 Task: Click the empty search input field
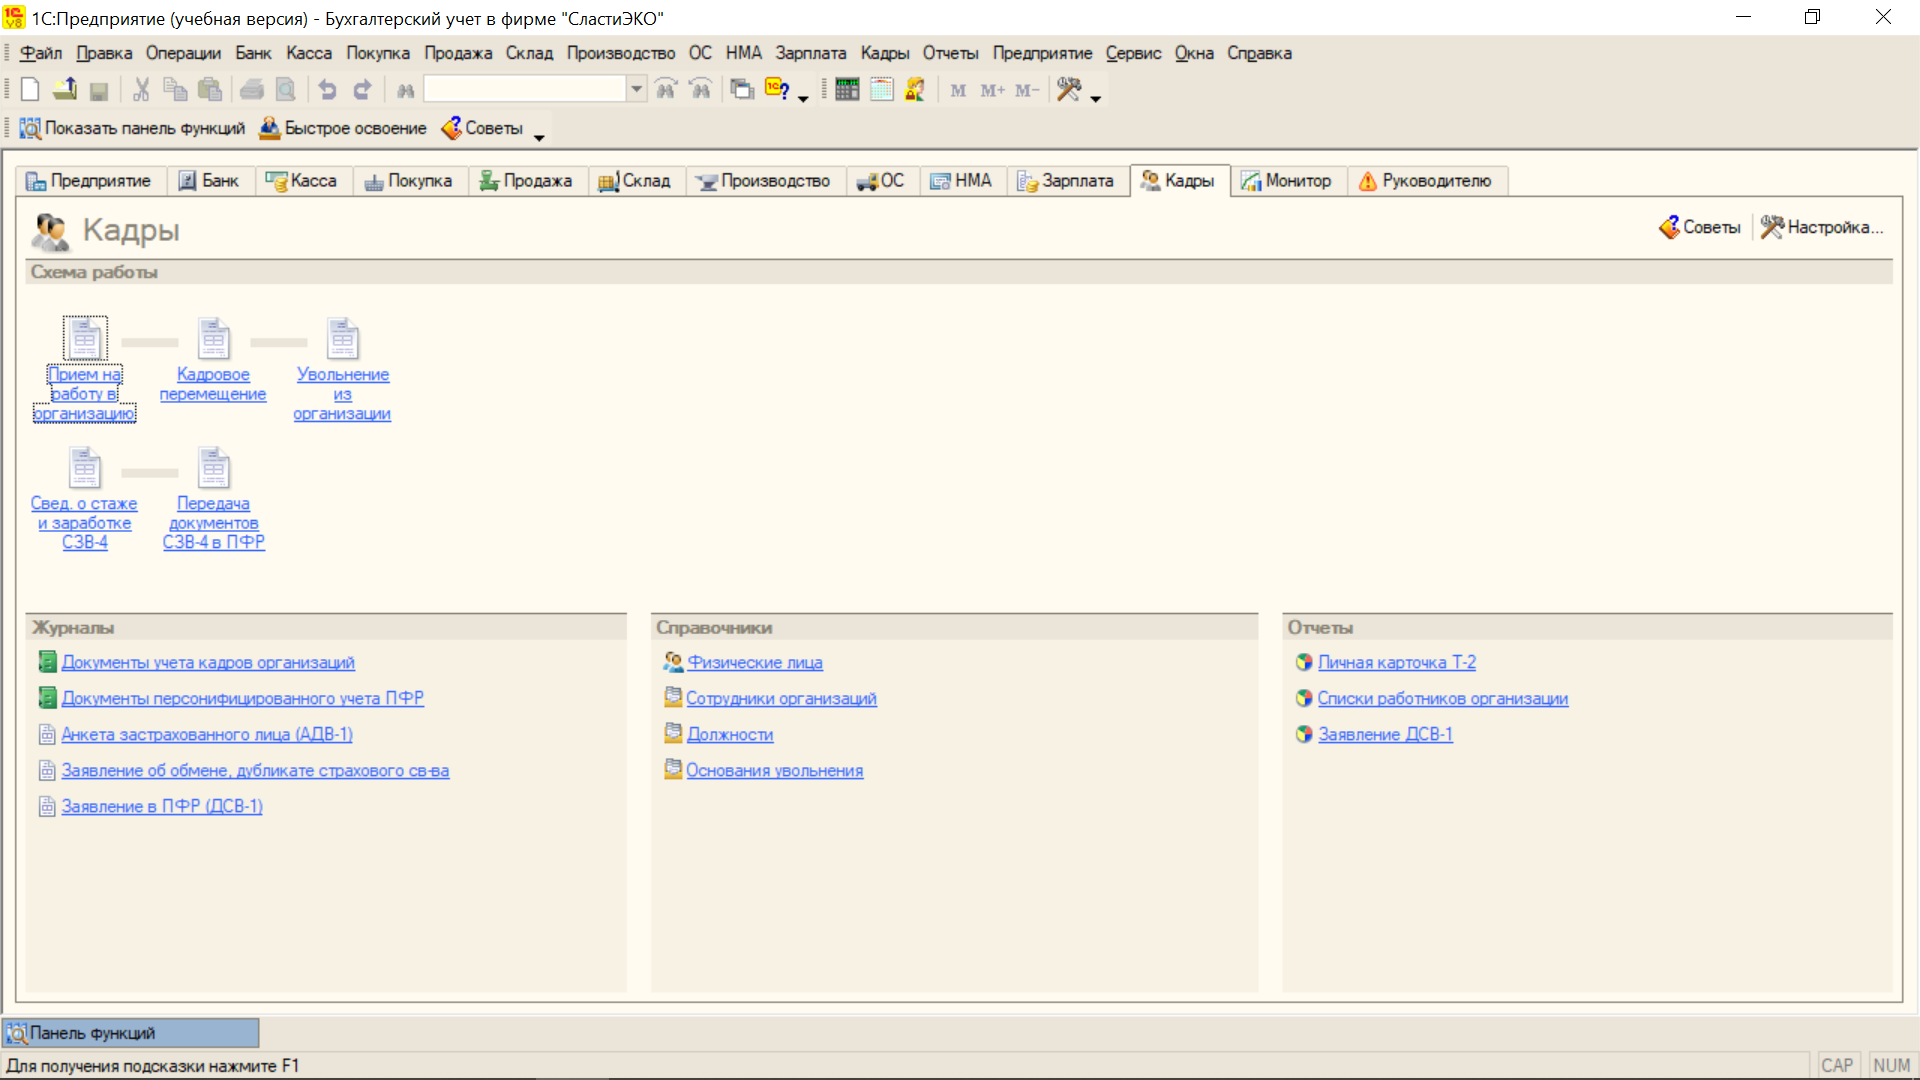point(524,90)
